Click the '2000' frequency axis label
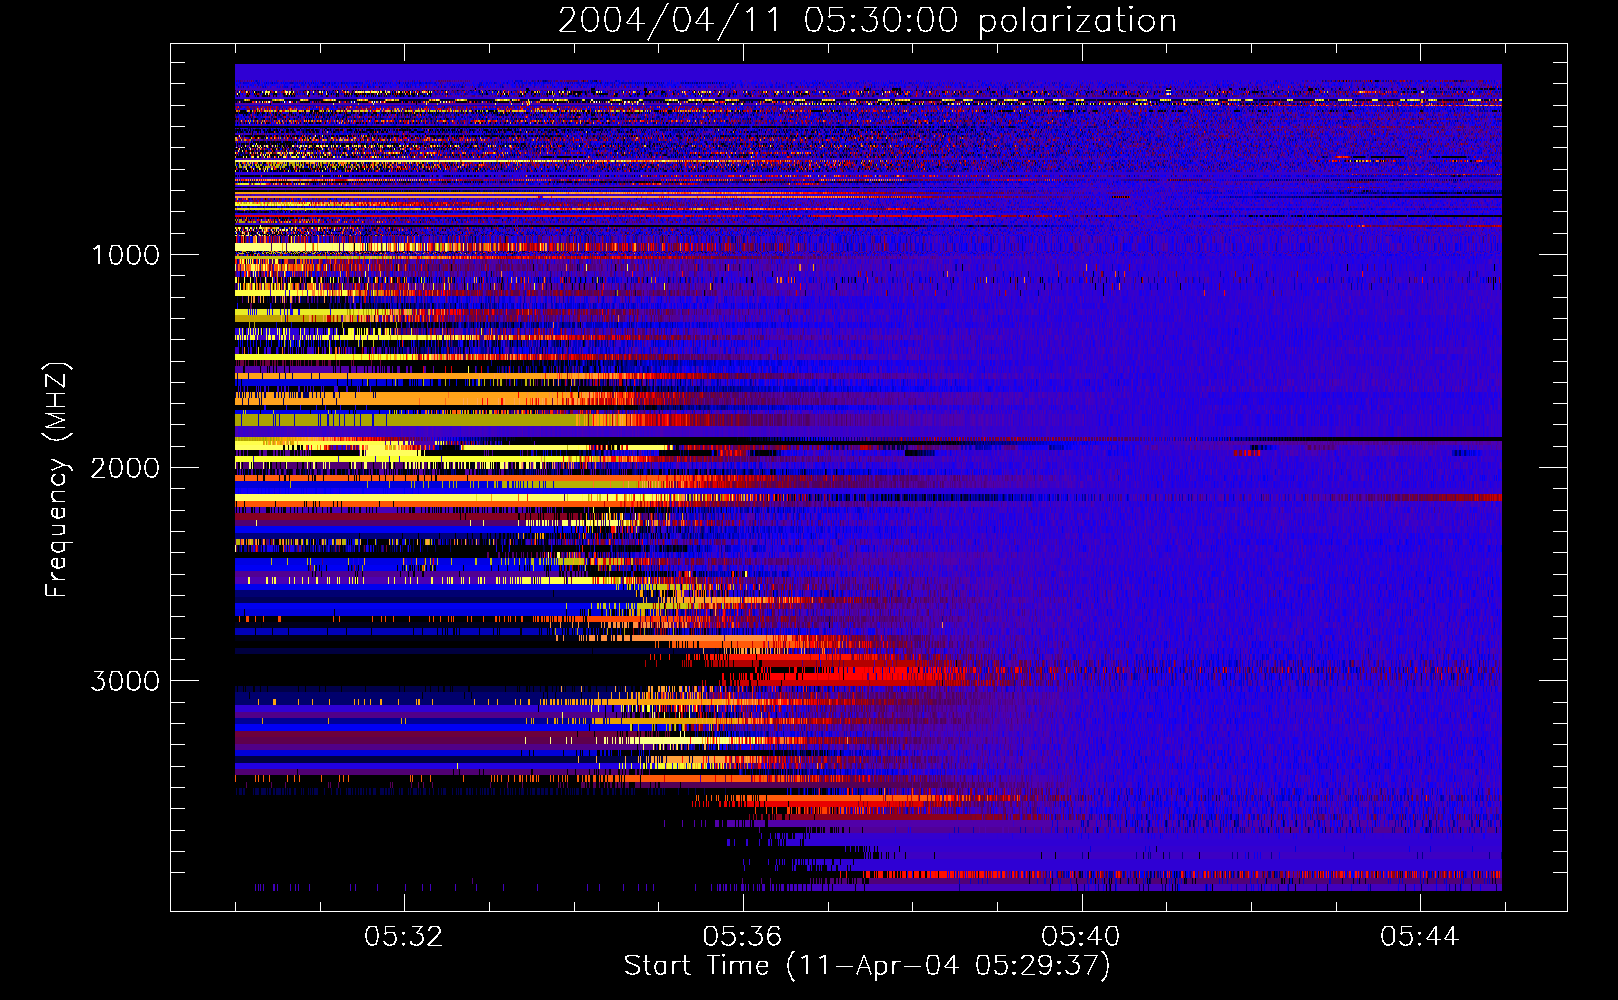The height and width of the screenshot is (1000, 1618). pyautogui.click(x=125, y=468)
